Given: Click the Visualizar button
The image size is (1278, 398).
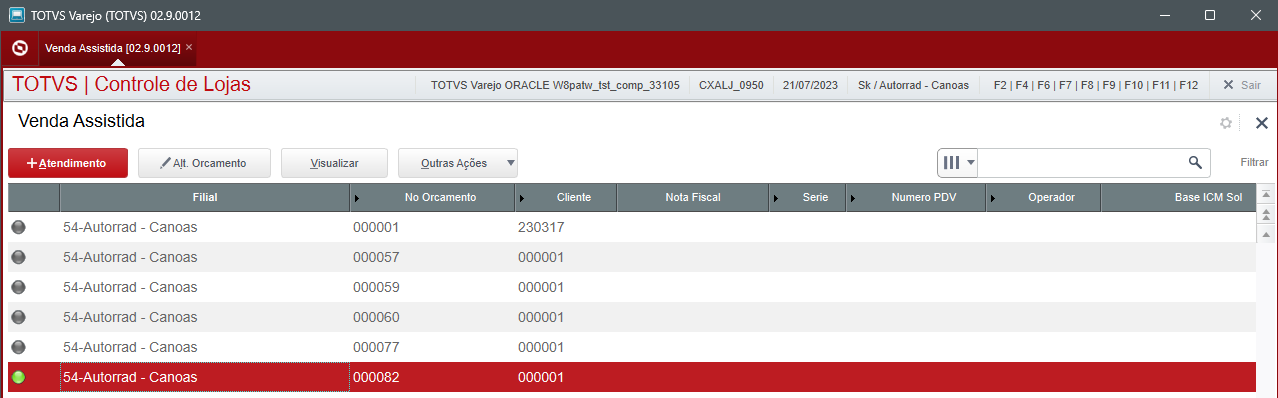Looking at the screenshot, I should (334, 162).
